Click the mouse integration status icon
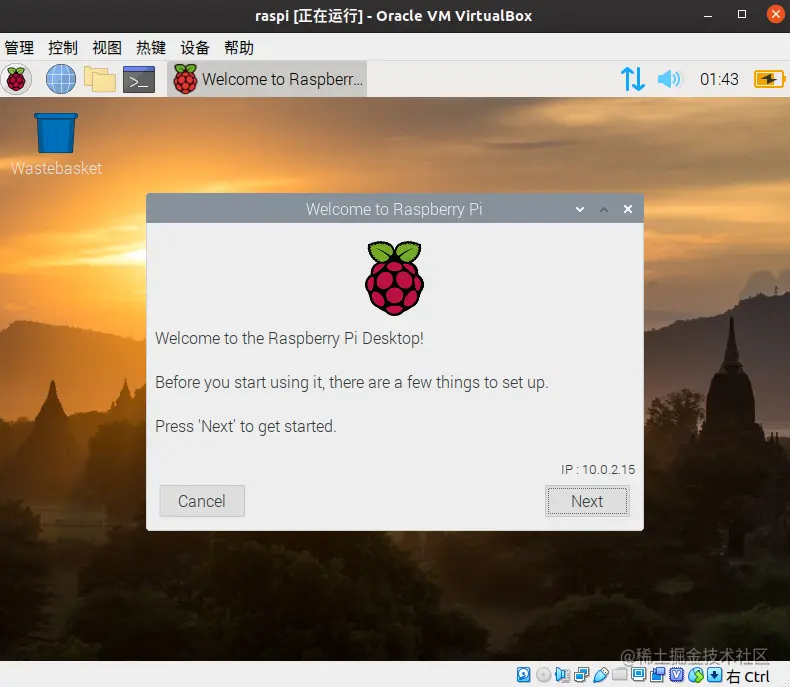 pyautogui.click(x=696, y=674)
